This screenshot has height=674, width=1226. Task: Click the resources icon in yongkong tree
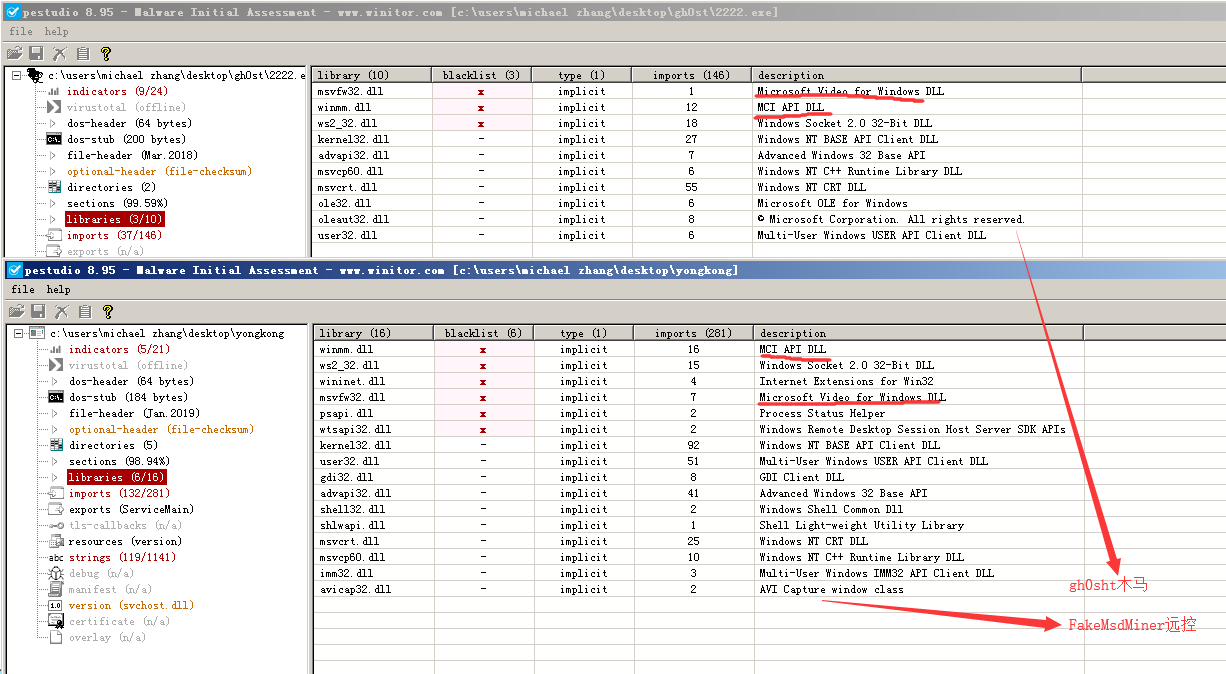tap(56, 541)
